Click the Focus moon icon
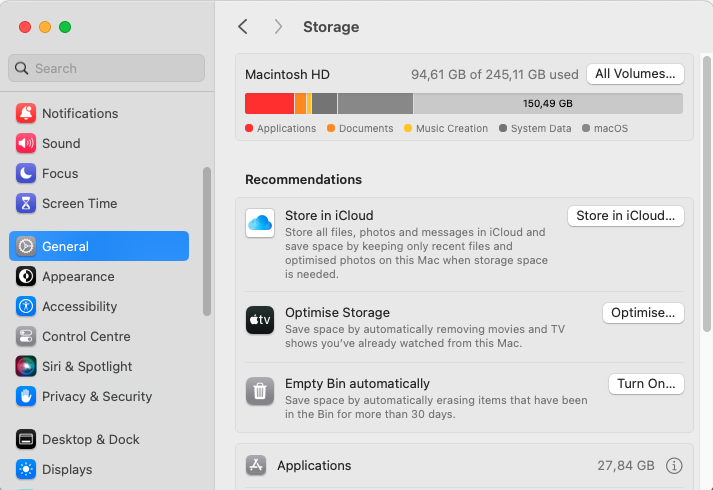 click(x=26, y=173)
